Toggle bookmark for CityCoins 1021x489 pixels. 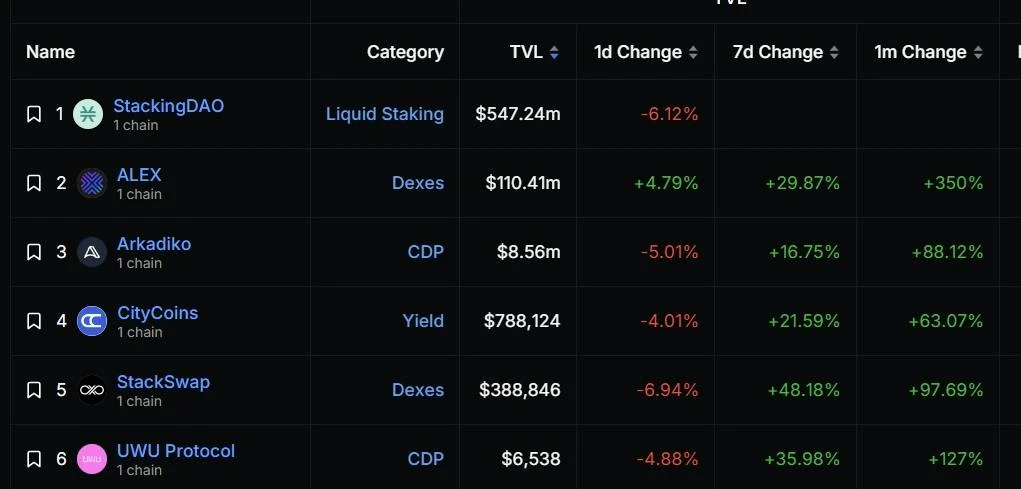pyautogui.click(x=34, y=321)
